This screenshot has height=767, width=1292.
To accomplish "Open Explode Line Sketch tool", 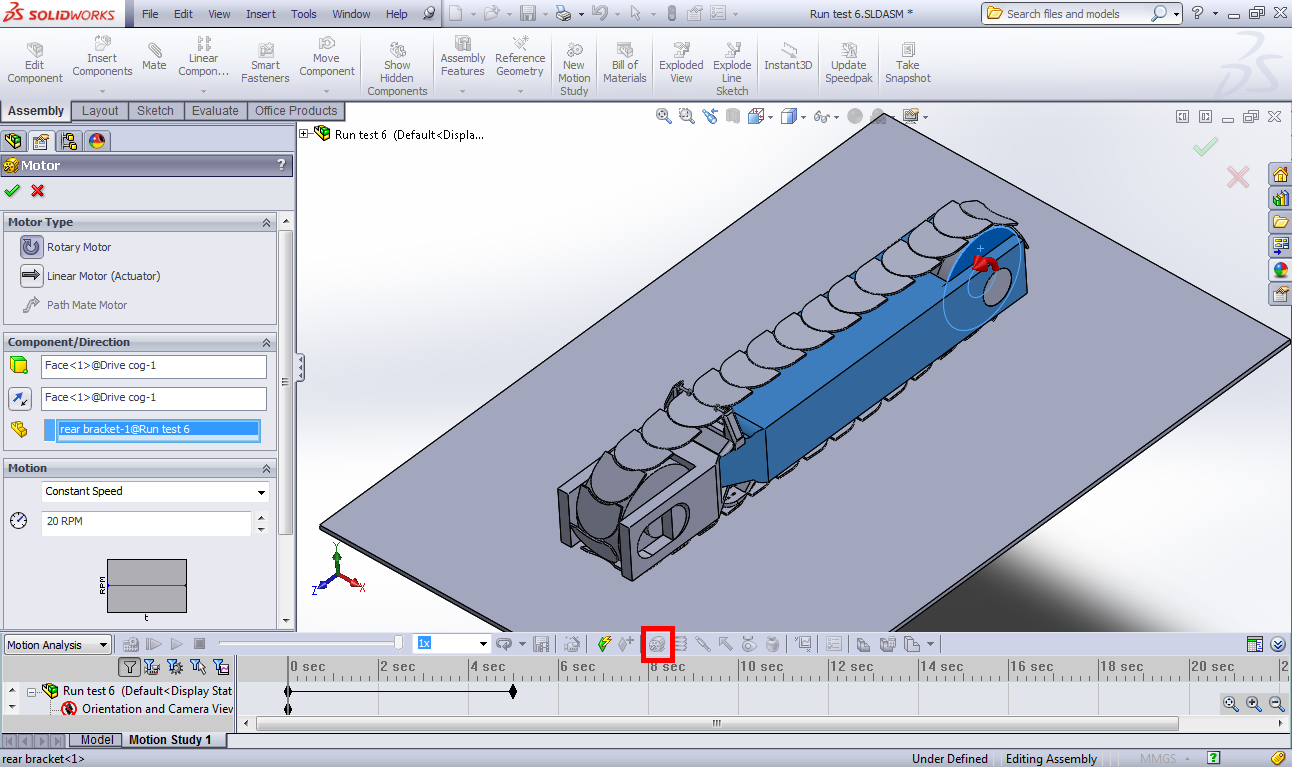I will click(732, 69).
